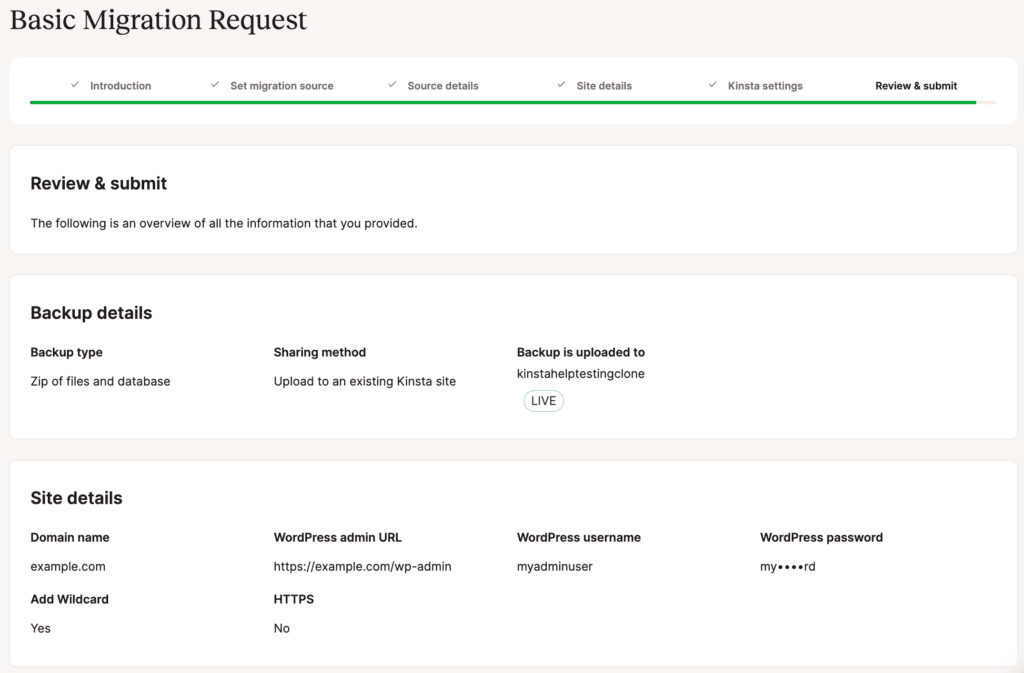Click the checkmark beside Site details step
The height and width of the screenshot is (673, 1024).
(x=562, y=85)
